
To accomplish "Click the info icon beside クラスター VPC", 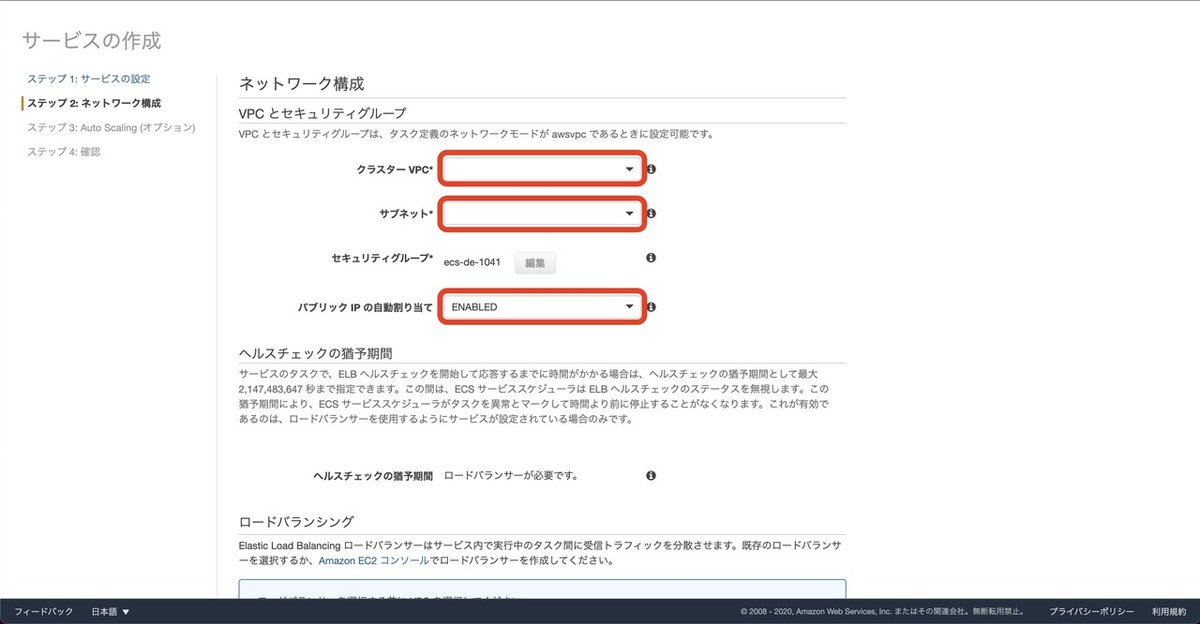I will point(651,170).
